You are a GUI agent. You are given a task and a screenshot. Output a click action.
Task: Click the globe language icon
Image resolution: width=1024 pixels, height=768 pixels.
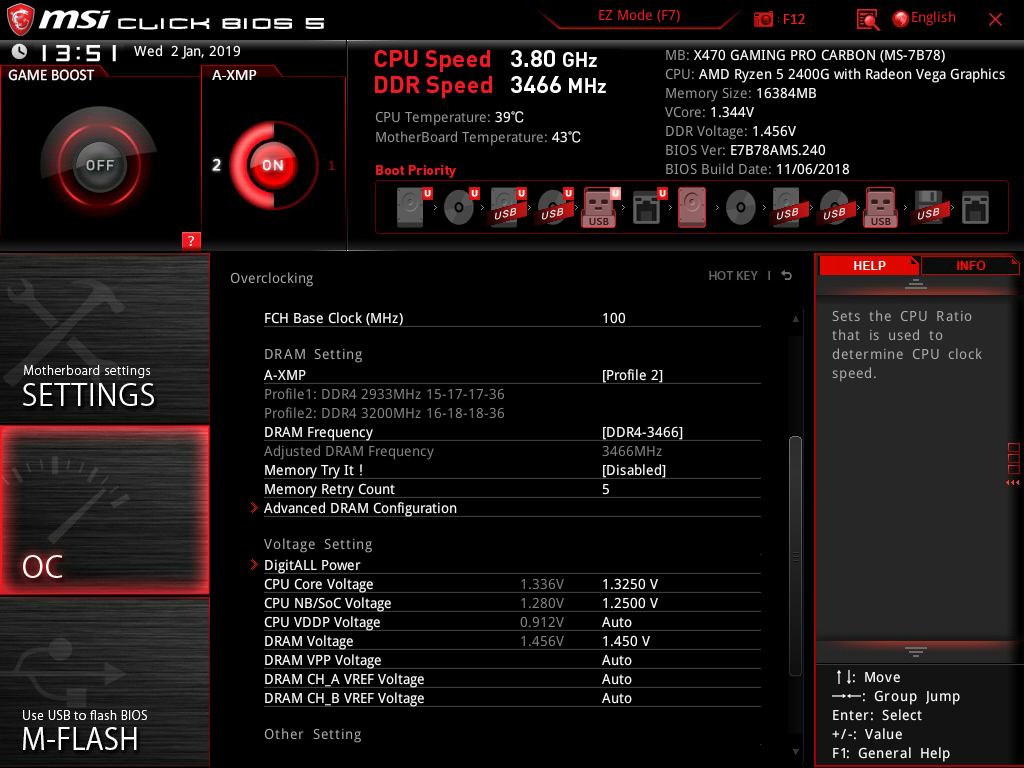point(900,19)
